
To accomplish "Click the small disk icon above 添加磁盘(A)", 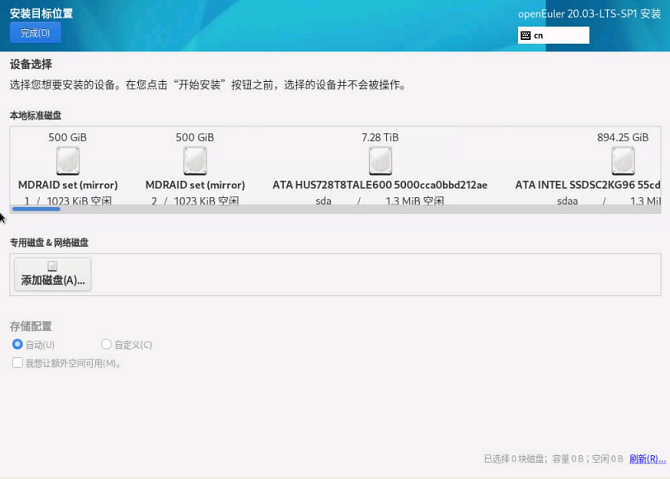I will pos(52,266).
